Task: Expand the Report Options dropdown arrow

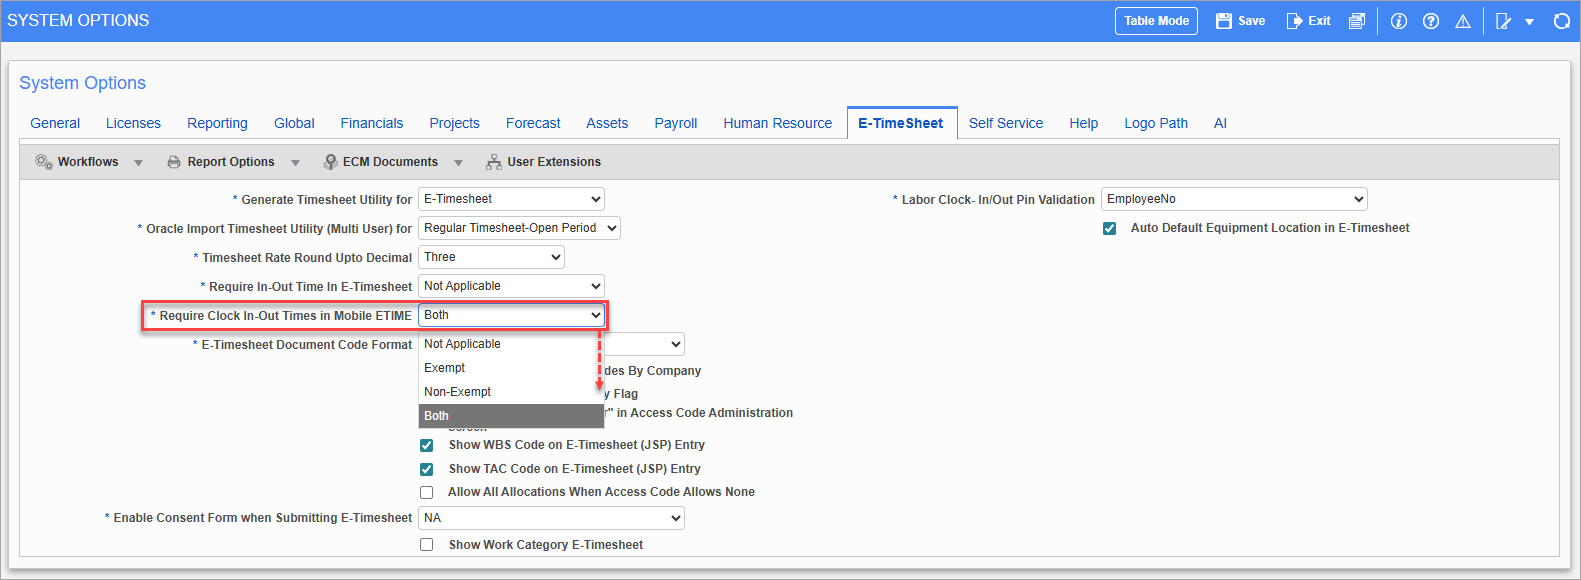Action: click(295, 163)
